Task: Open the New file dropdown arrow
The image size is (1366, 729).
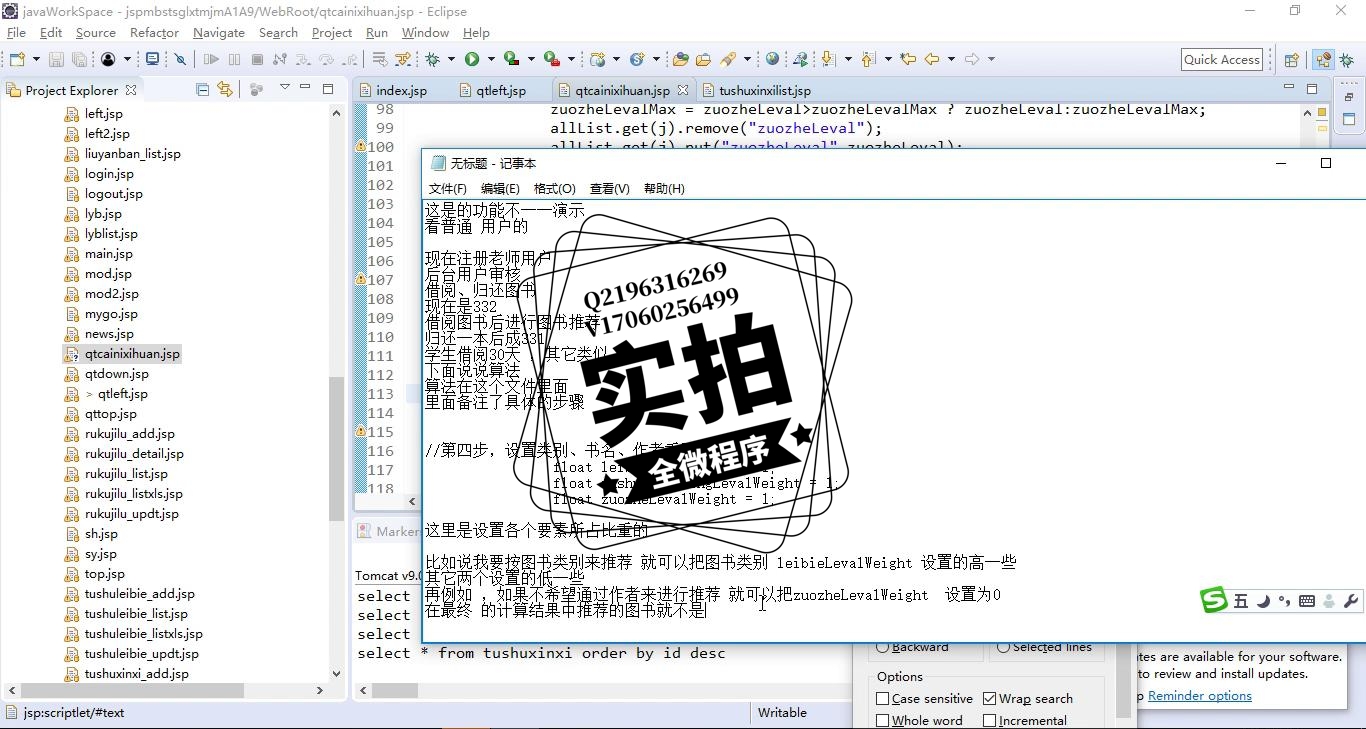Action: point(36,59)
